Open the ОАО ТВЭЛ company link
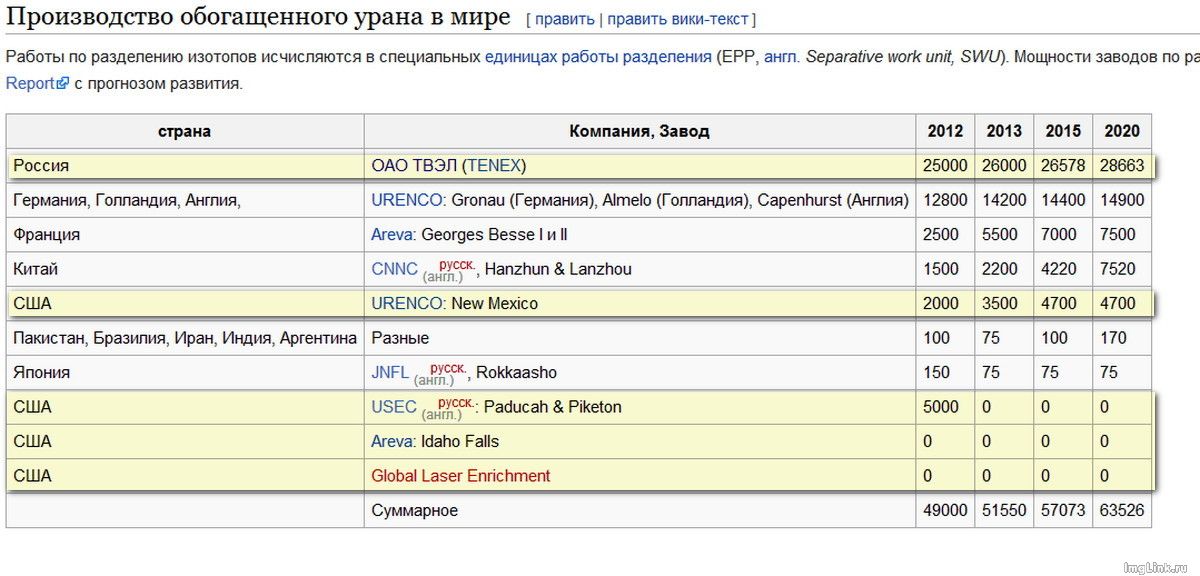Viewport: 1200px width, 576px height. click(x=416, y=166)
